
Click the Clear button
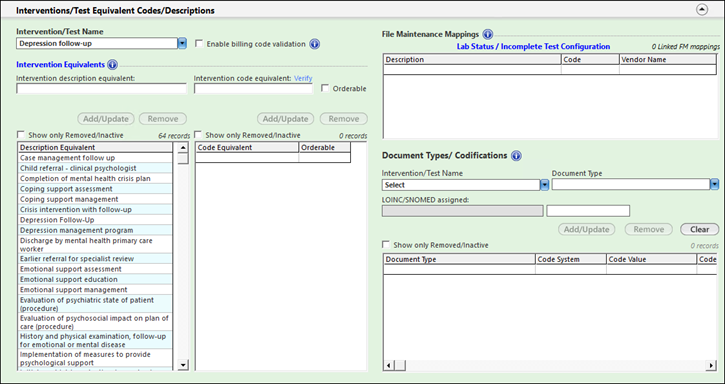tap(699, 229)
